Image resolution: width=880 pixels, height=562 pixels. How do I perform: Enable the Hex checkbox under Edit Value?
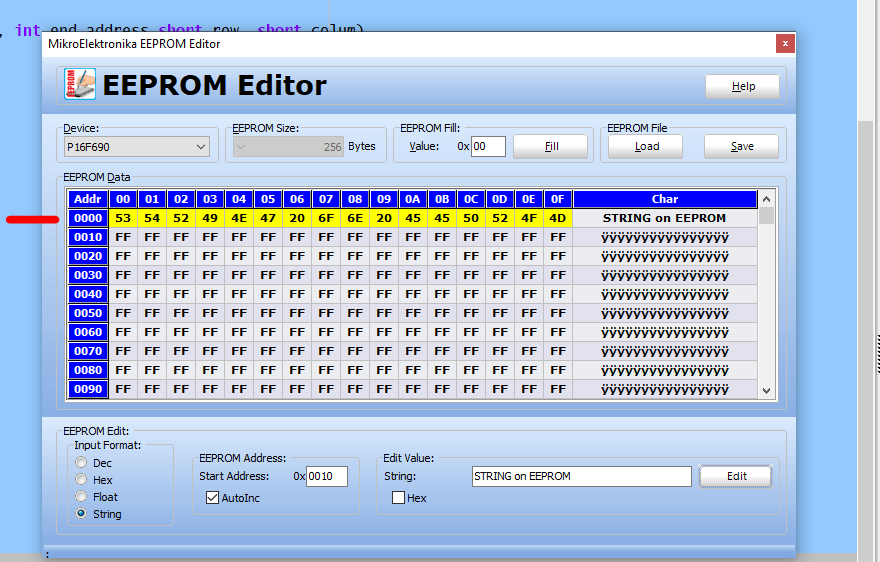398,497
